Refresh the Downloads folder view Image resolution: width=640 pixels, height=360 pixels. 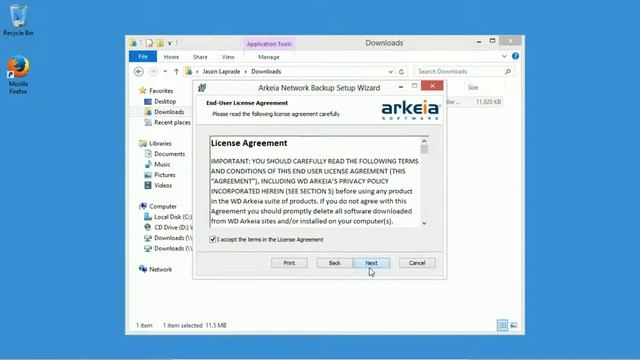click(401, 71)
